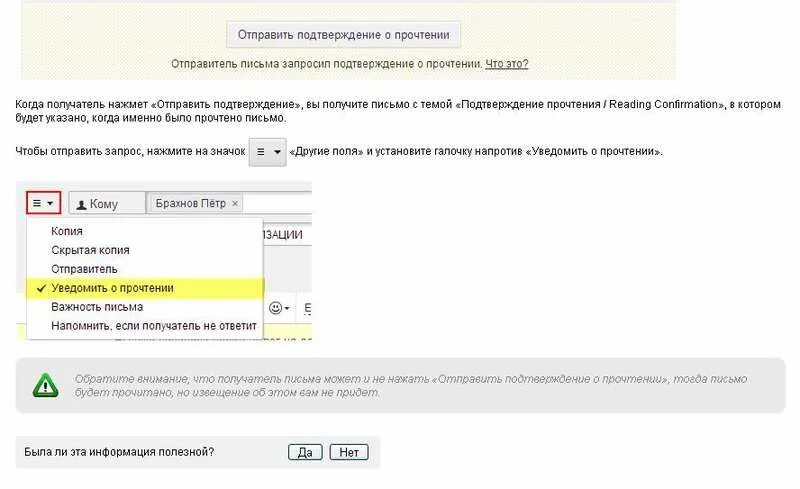Screen dimensions: 800x489
Task: Remove recipient 'Брахнов Пётр' with the x
Action: click(235, 203)
